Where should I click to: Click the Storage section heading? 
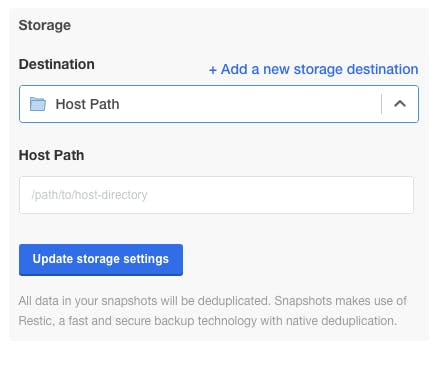tap(45, 25)
